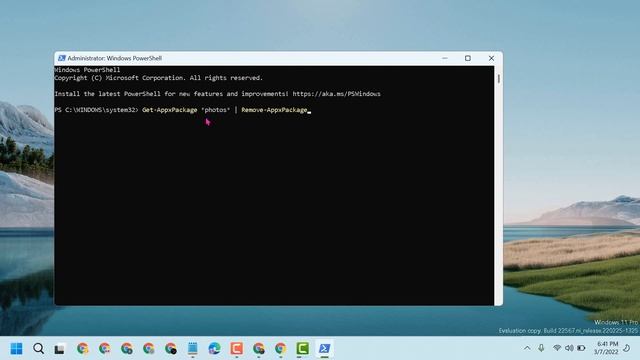Open Chrome icon directly right of Task View
The width and height of the screenshot is (640, 360).
(x=82, y=349)
